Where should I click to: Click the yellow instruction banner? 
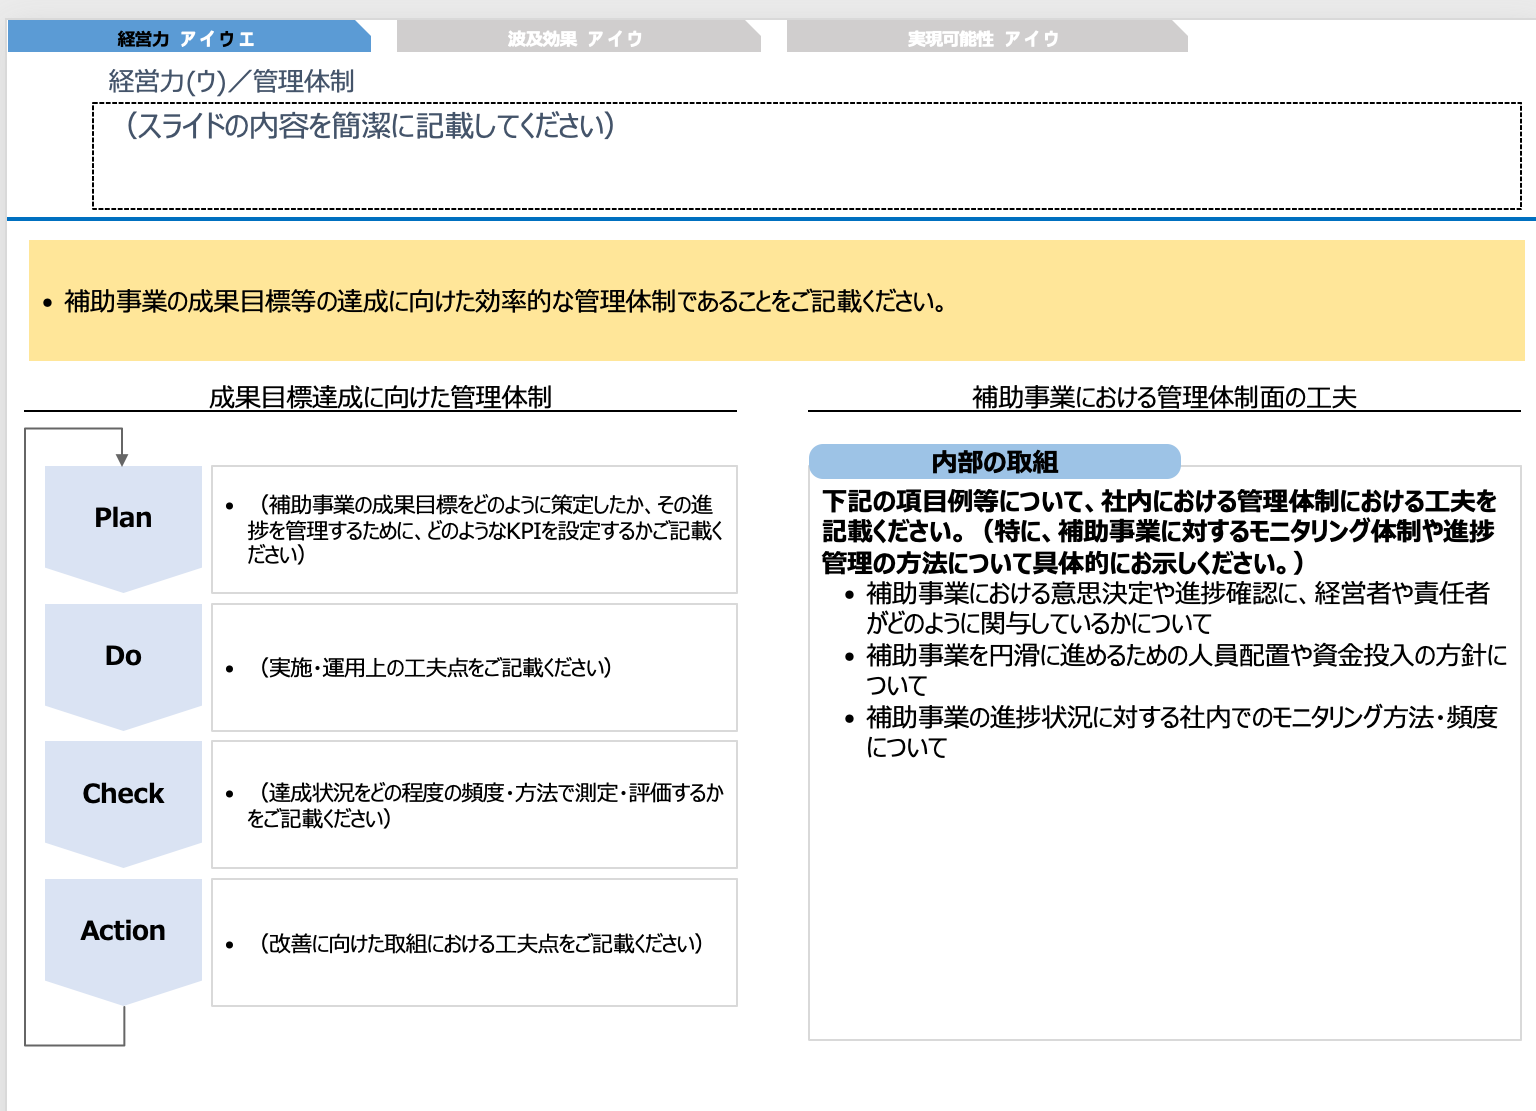(768, 298)
